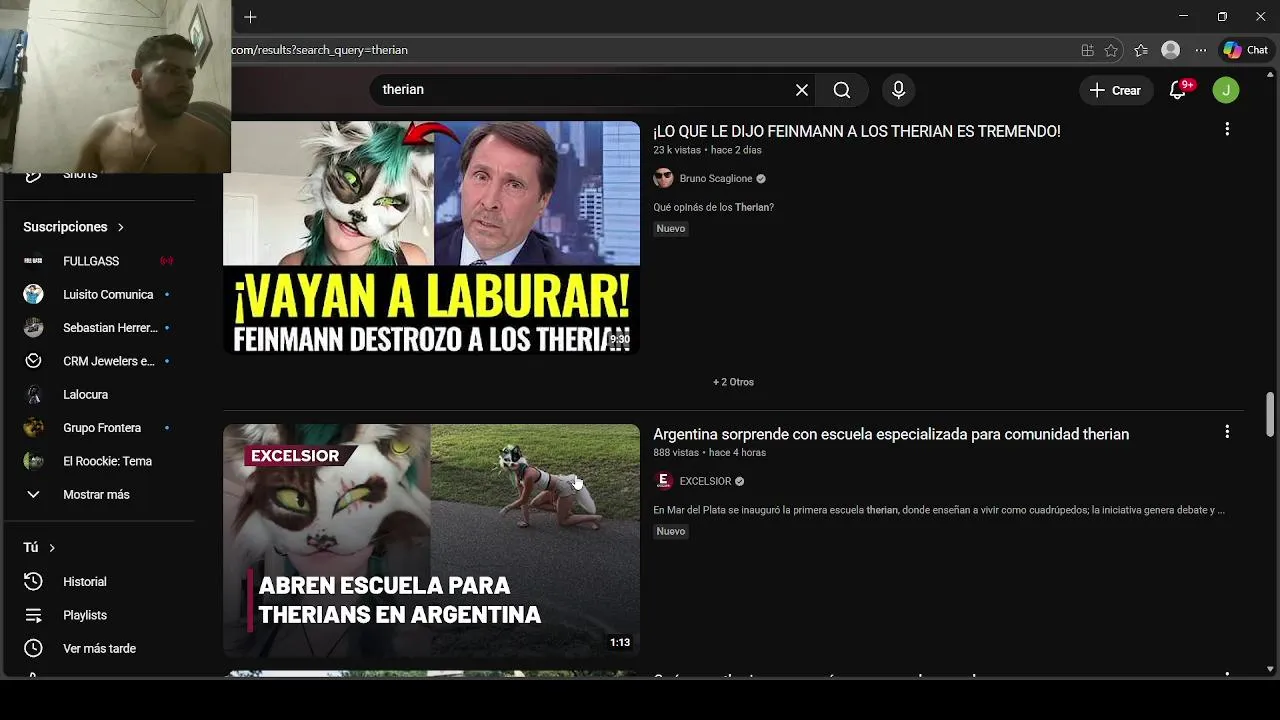
Task: Play the Feinmann therian video thumbnail
Action: click(431, 238)
